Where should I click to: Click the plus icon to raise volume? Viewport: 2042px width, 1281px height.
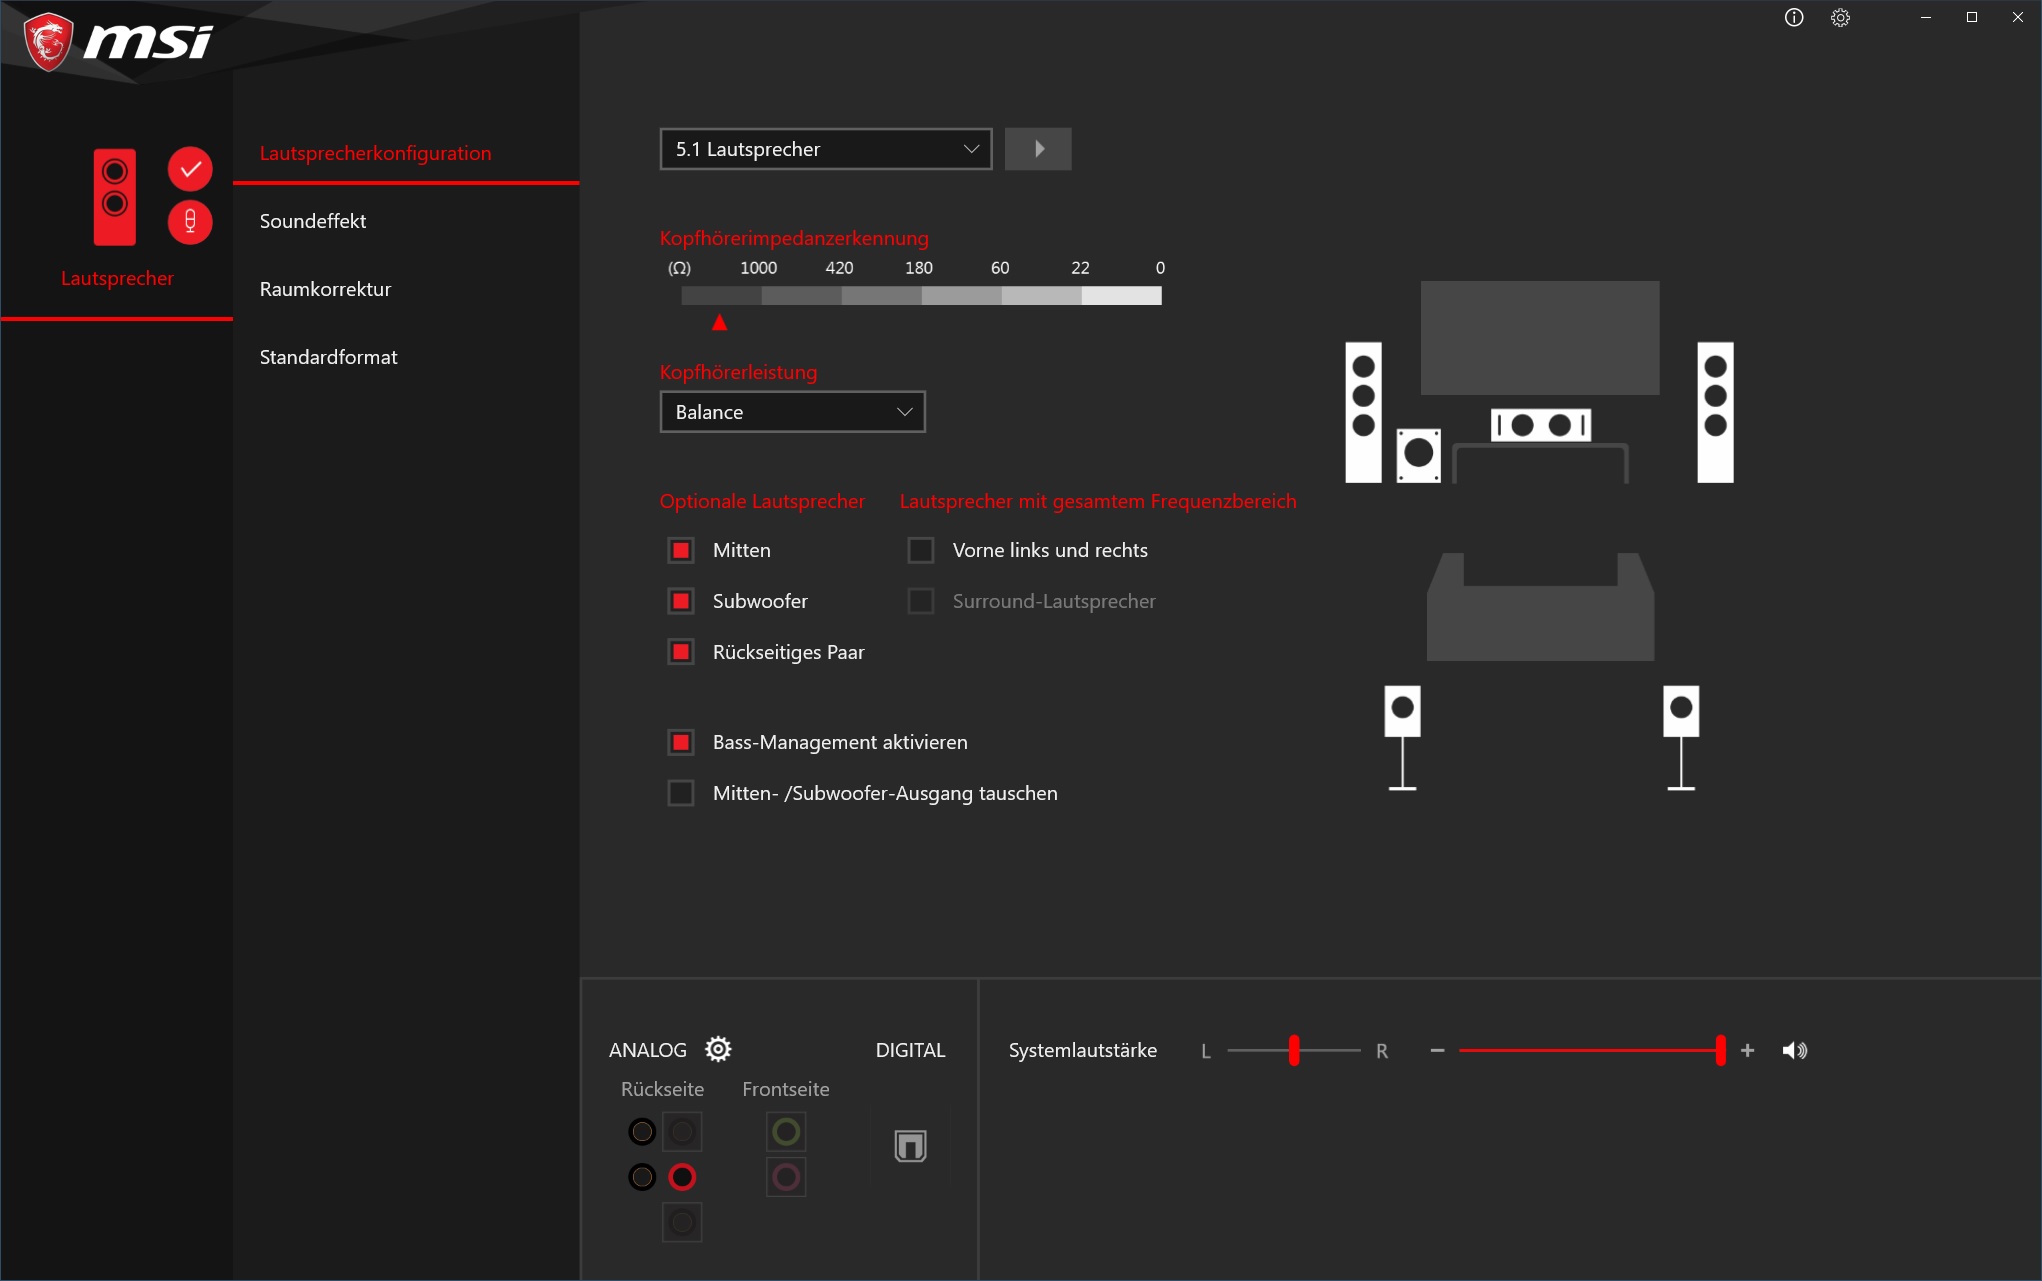[x=1747, y=1051]
